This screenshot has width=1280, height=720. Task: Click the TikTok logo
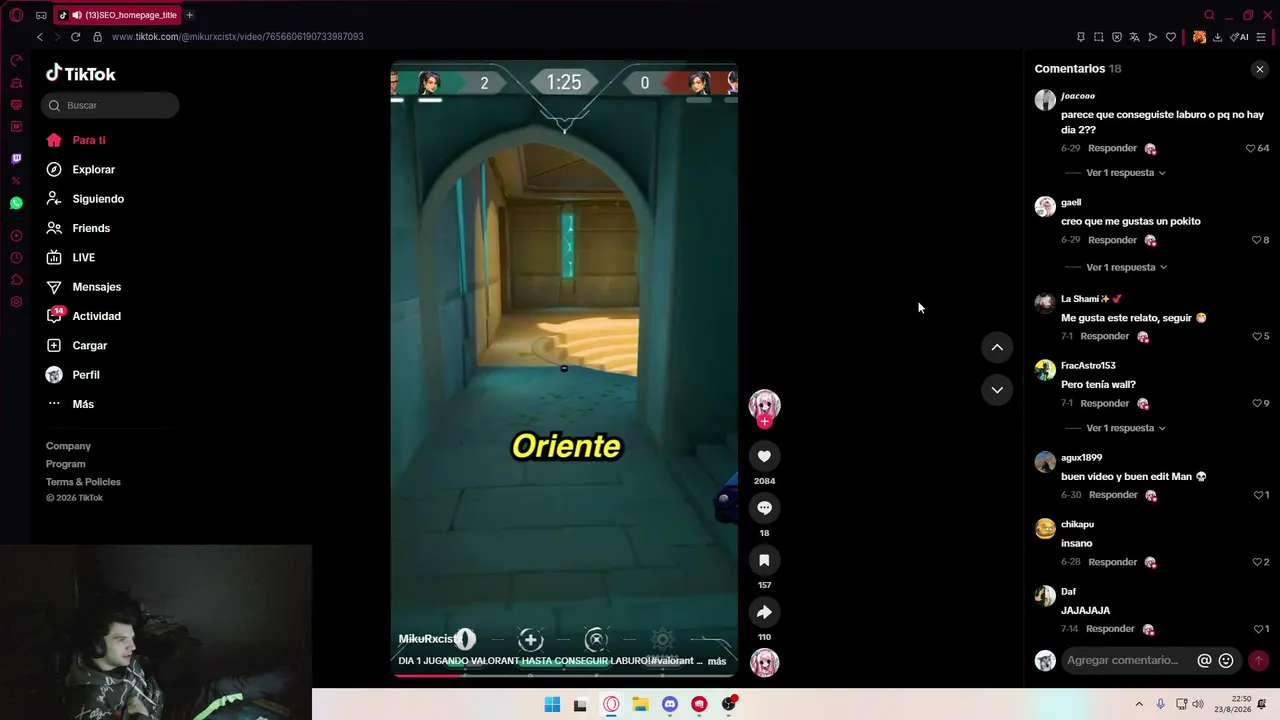(x=81, y=73)
